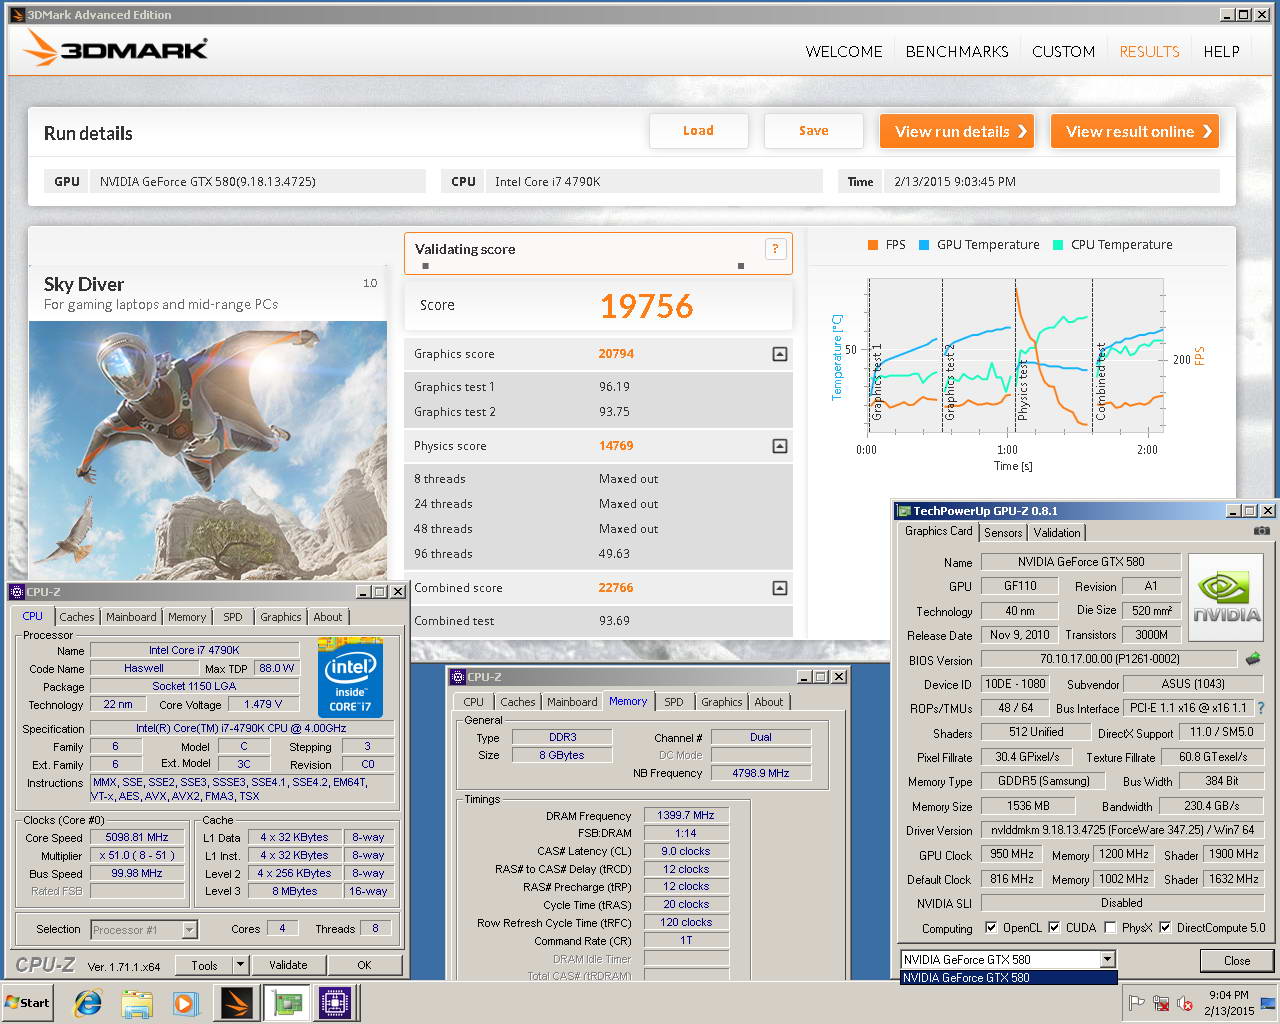The height and width of the screenshot is (1024, 1280).
Task: Go to CUSTOM section in 3DMark
Action: point(1063,52)
